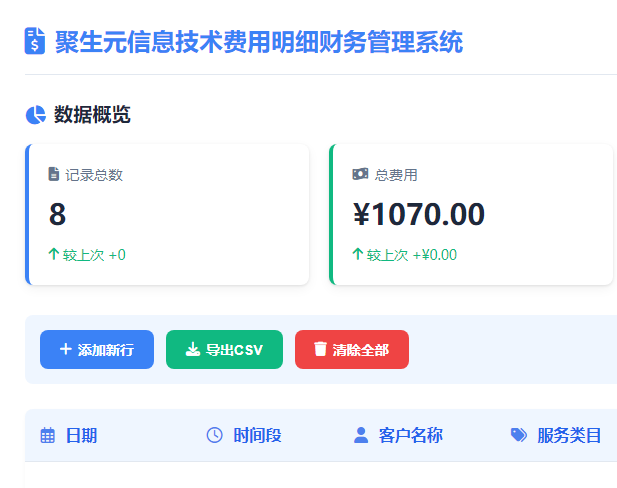
Task: Click the document icon beside 记录总数
Action: click(54, 174)
